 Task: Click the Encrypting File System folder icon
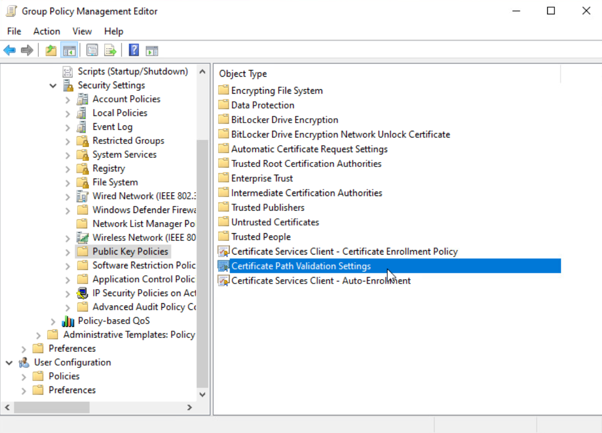[x=223, y=90]
